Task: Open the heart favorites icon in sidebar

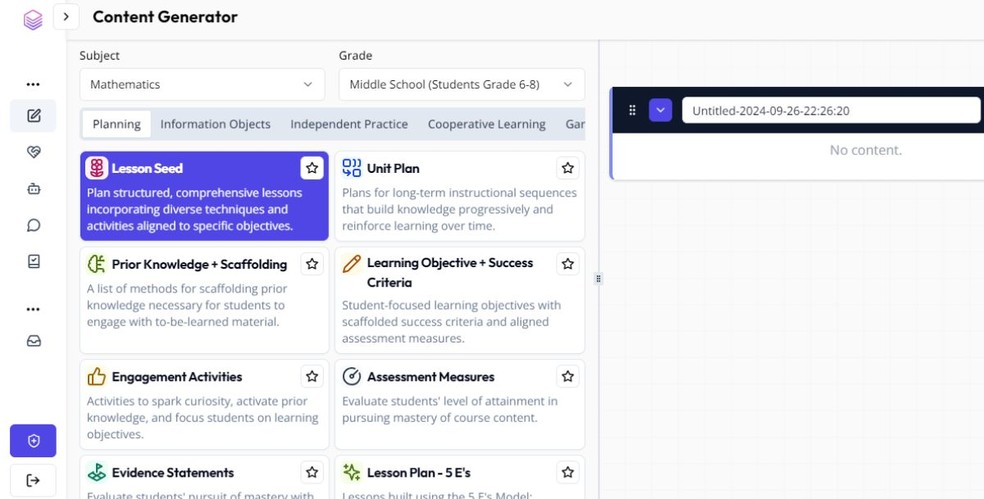Action: pyautogui.click(x=33, y=152)
